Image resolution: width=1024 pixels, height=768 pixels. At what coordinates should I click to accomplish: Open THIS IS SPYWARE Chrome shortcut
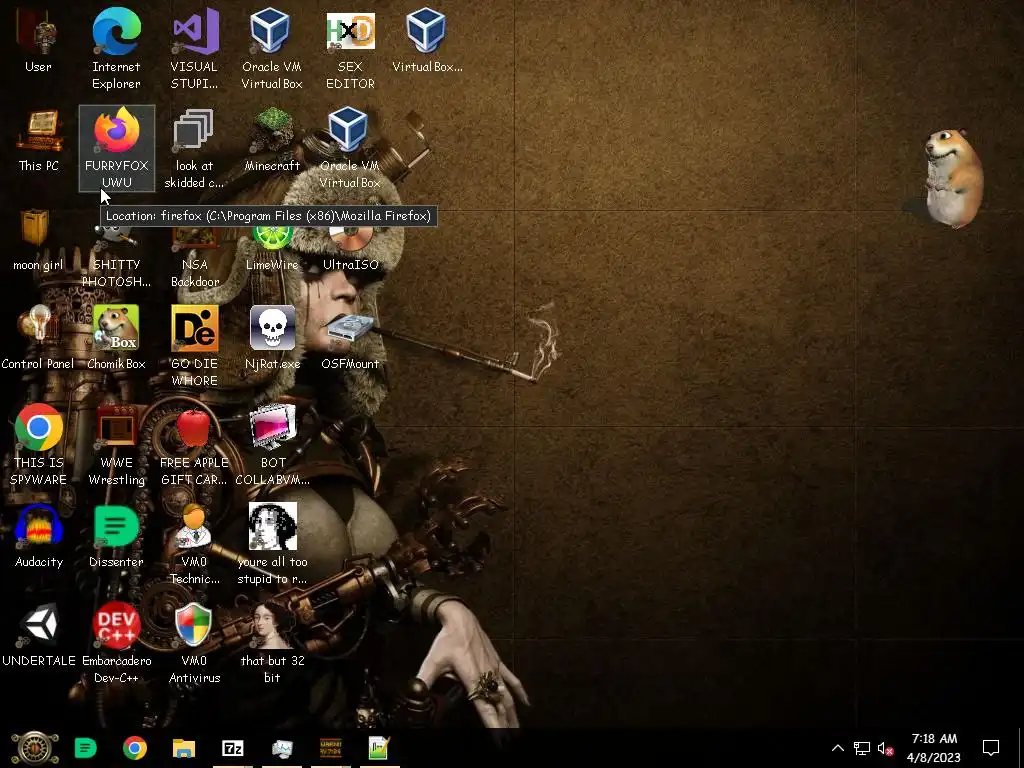coord(39,445)
